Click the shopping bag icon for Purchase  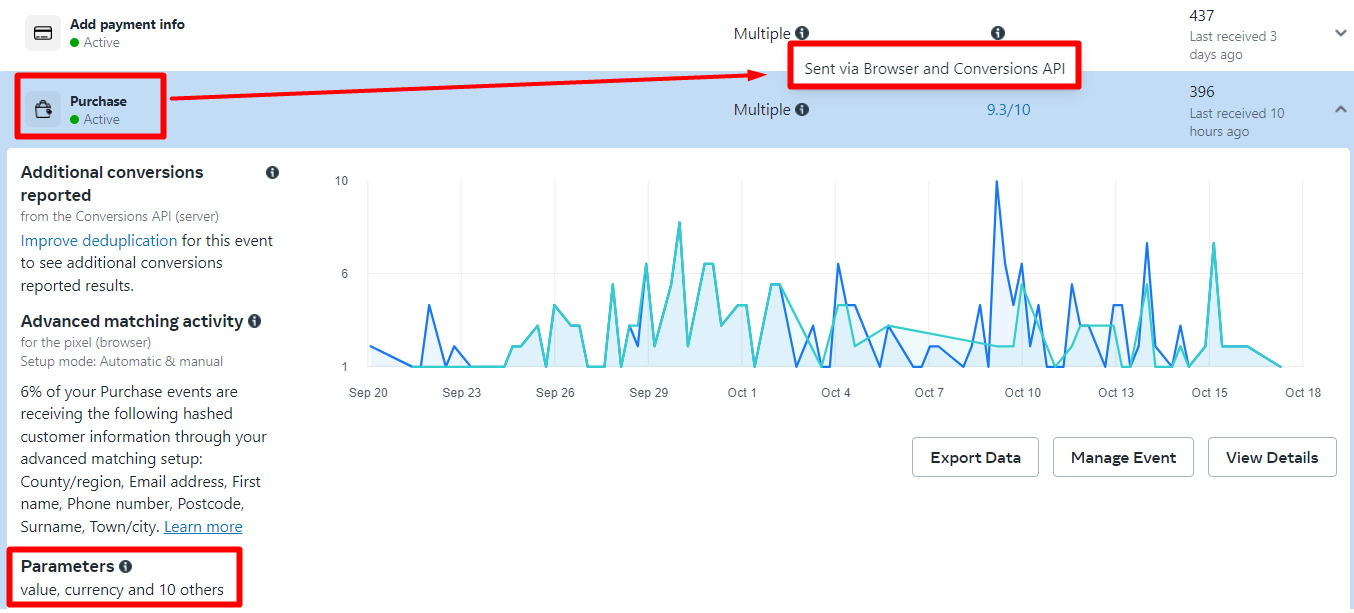coord(43,109)
